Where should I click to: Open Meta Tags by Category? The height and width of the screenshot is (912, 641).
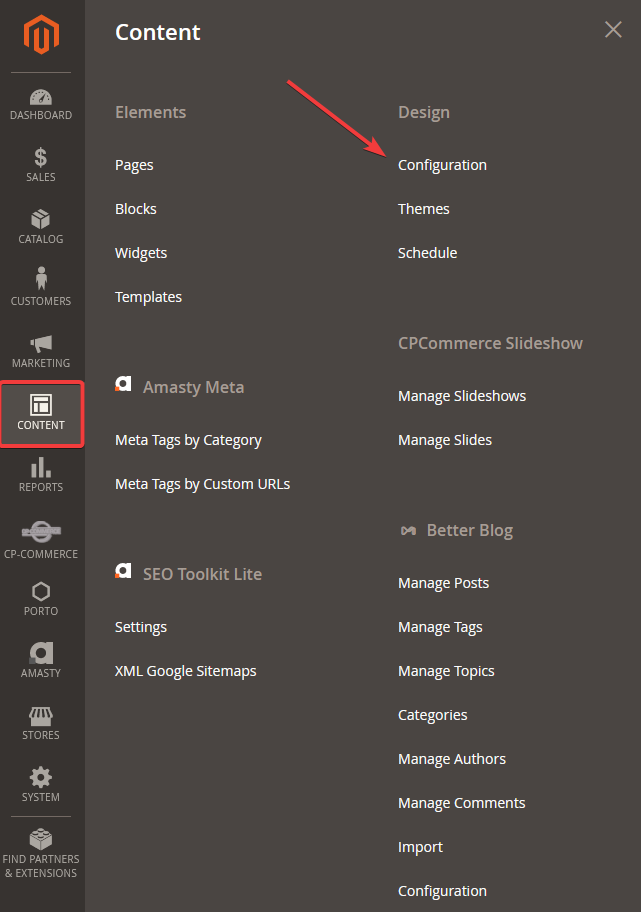(188, 439)
